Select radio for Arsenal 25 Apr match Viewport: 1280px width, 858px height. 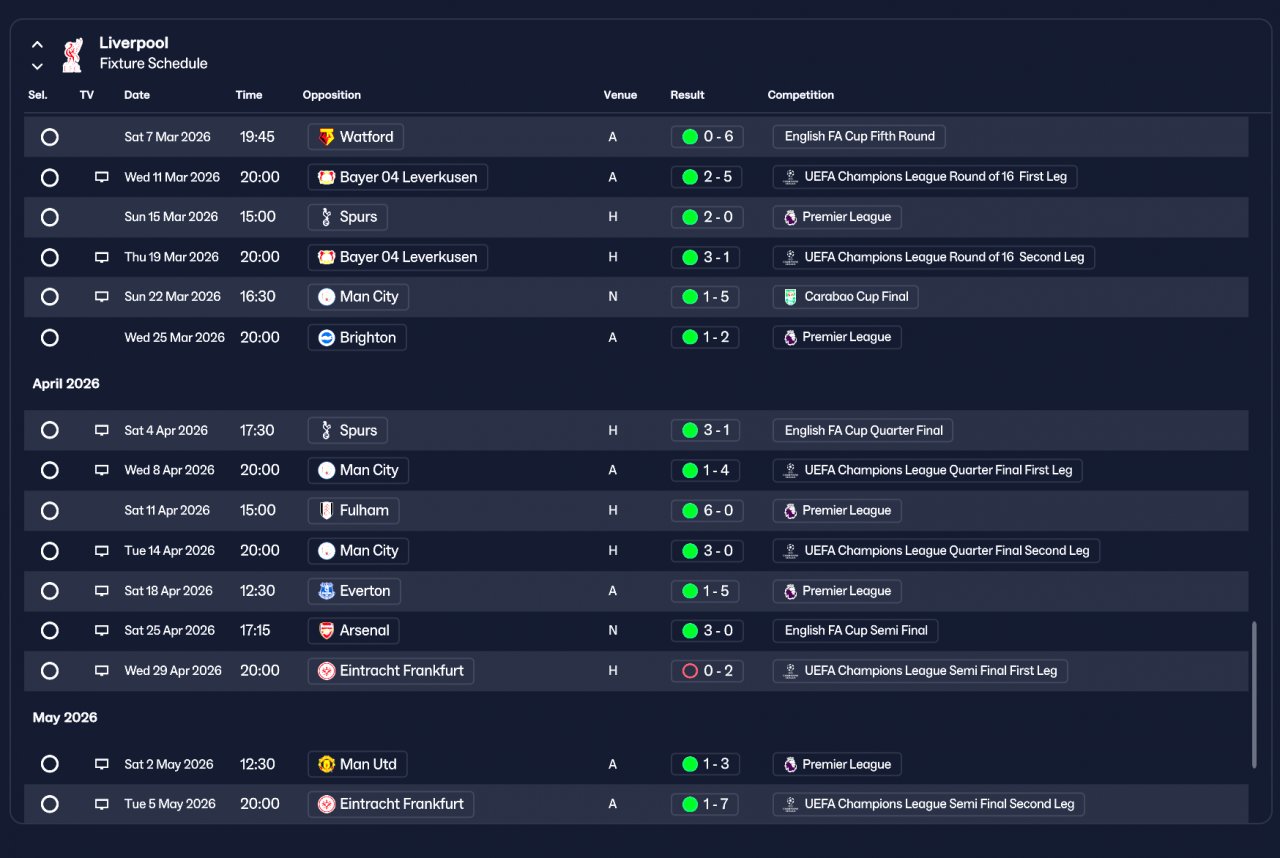click(x=49, y=631)
